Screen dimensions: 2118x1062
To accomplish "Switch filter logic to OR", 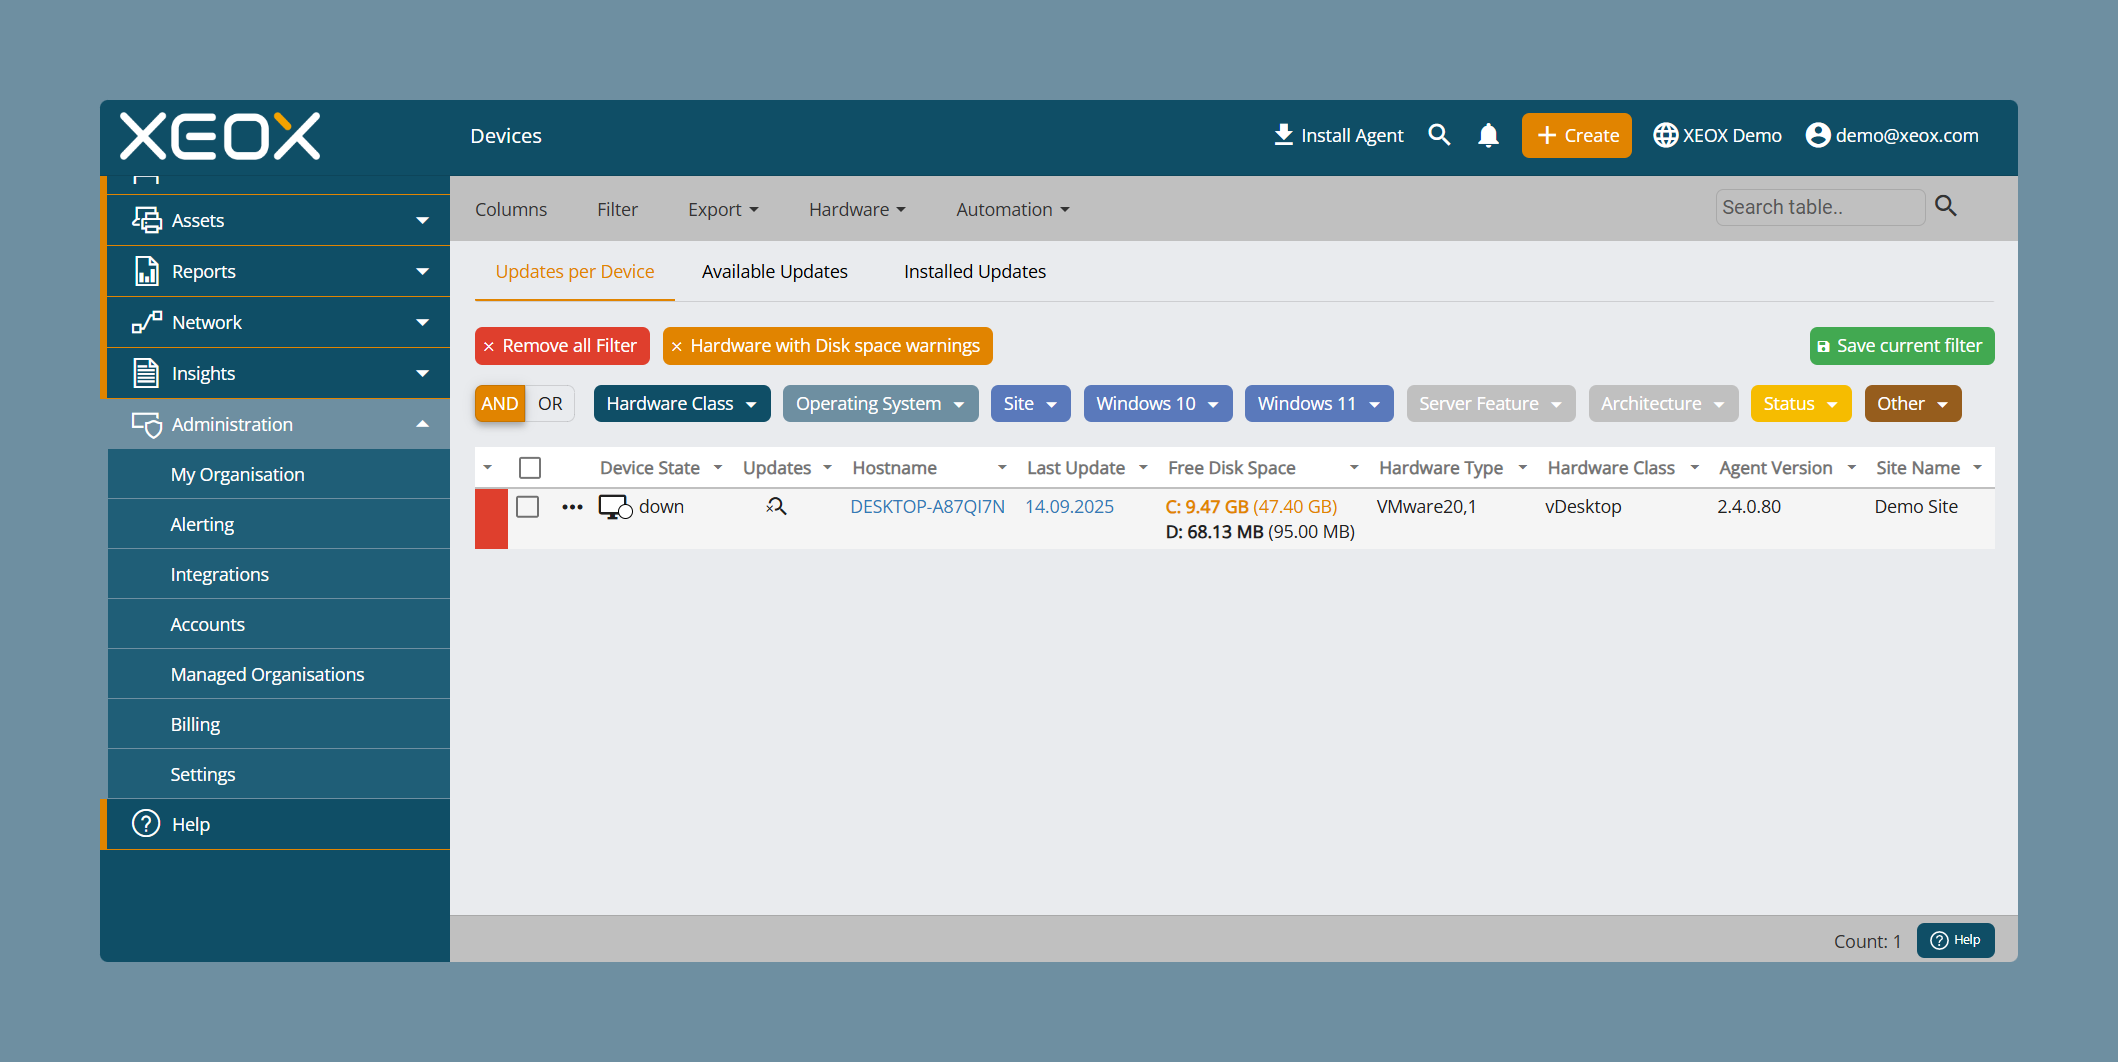I will pyautogui.click(x=550, y=403).
